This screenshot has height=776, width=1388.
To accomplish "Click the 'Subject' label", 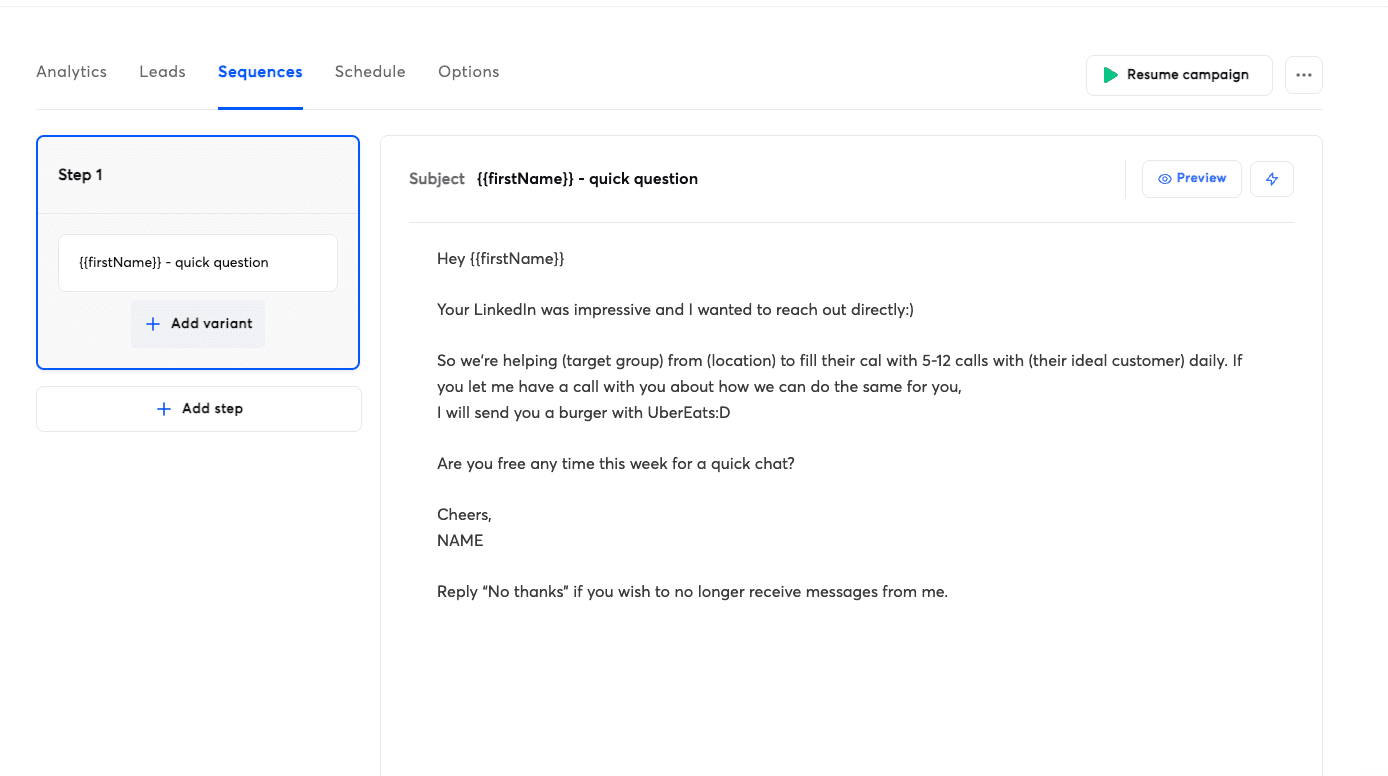I will [437, 179].
